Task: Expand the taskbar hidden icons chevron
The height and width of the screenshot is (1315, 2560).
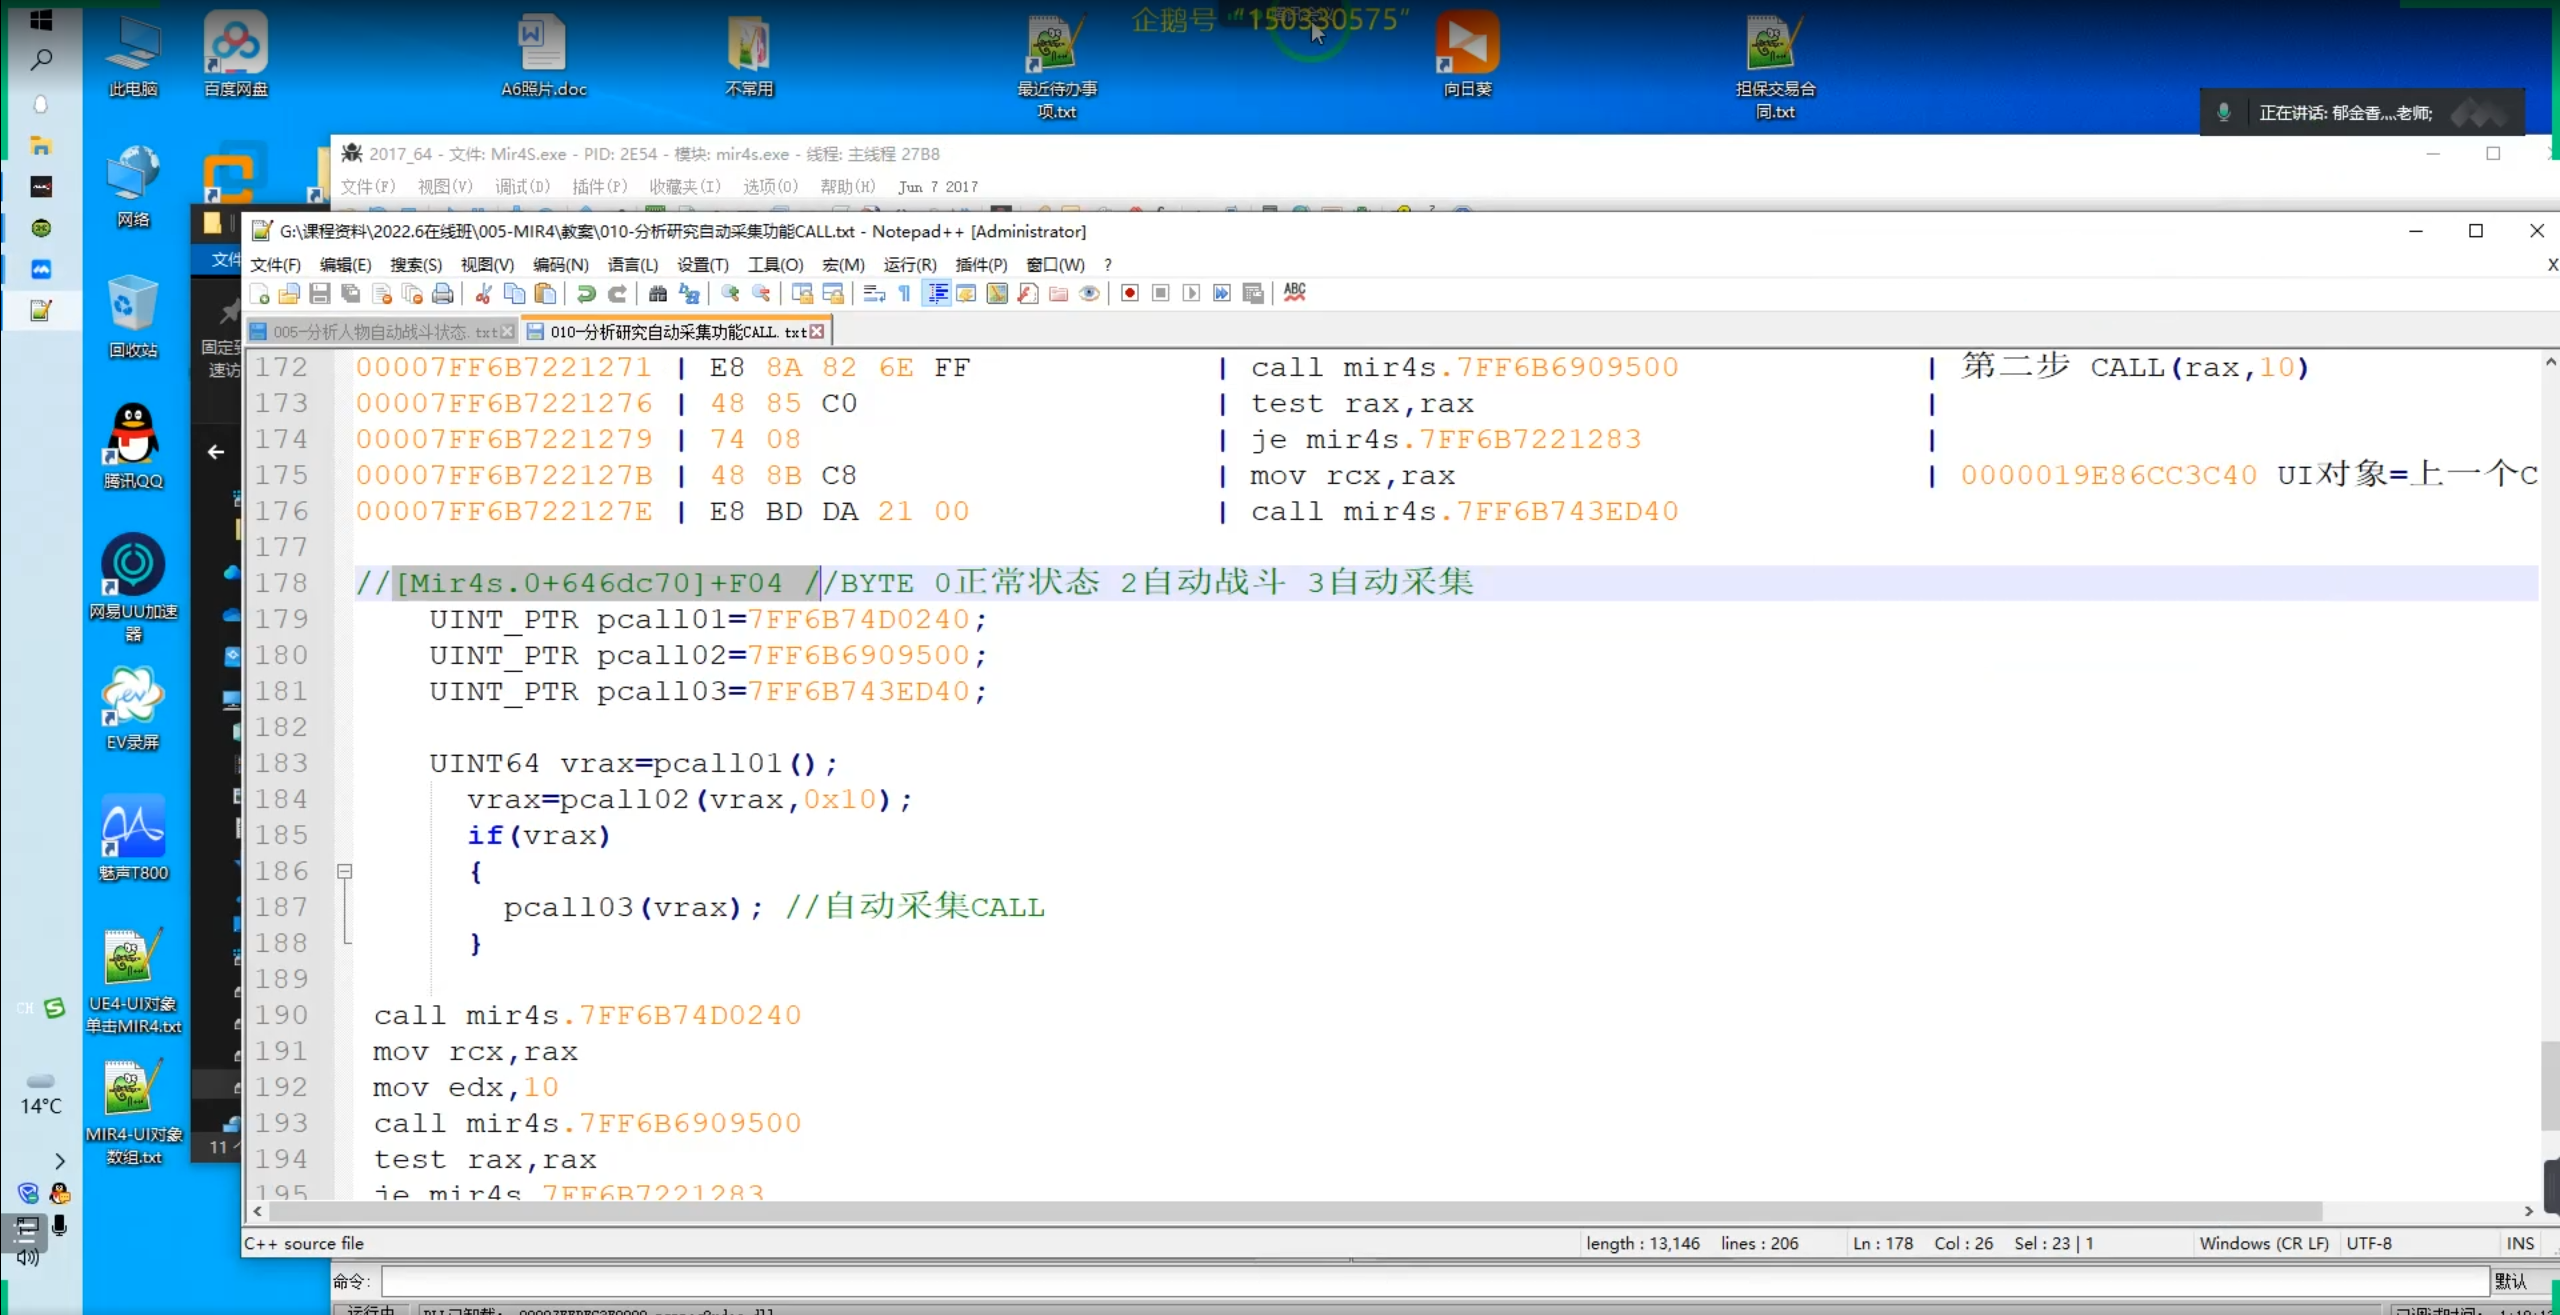Action: click(60, 1161)
